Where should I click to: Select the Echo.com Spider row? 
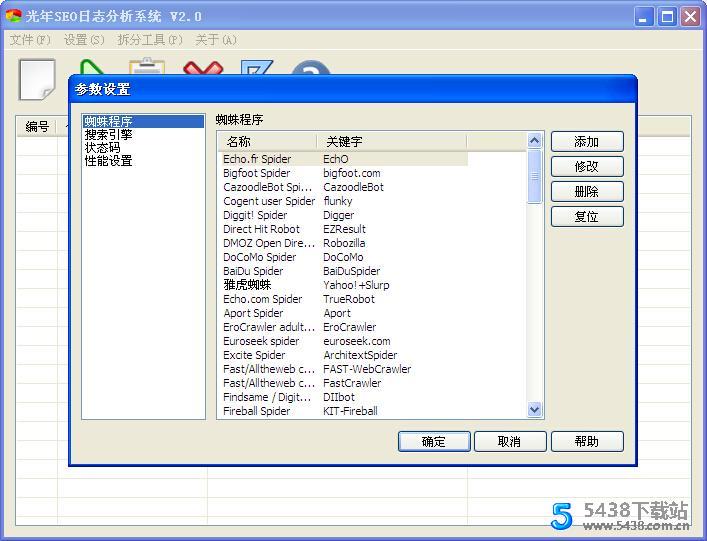pyautogui.click(x=343, y=299)
